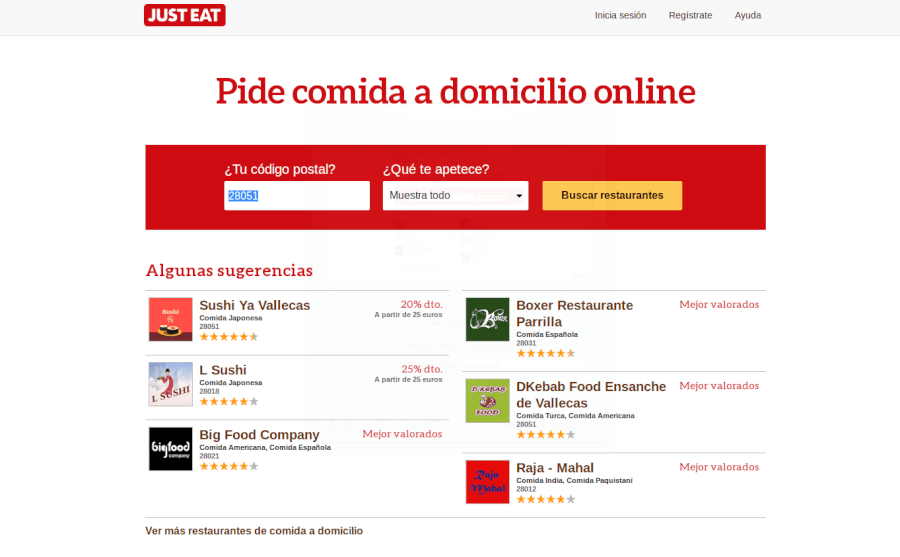Click star rating of Raja - Mahal
The image size is (900, 557).
coord(546,500)
